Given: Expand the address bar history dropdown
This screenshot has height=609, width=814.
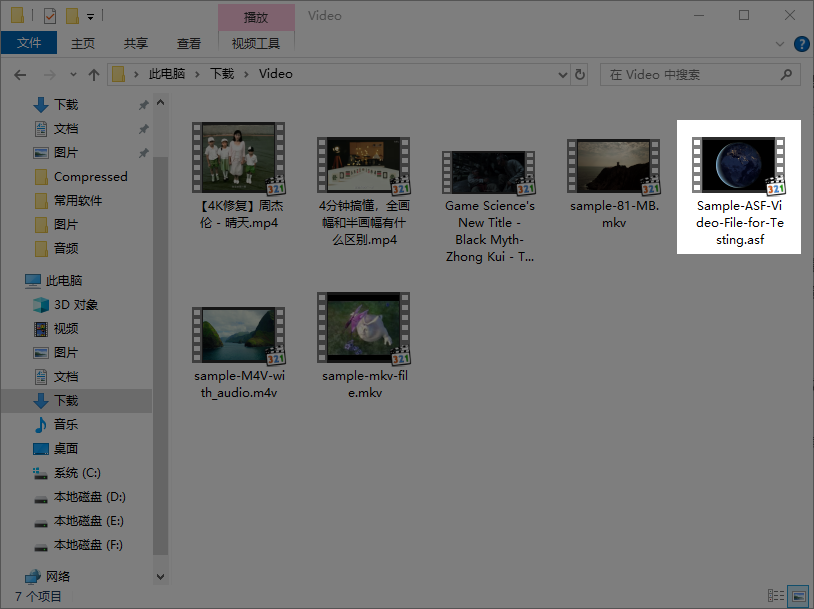Looking at the screenshot, I should click(561, 75).
